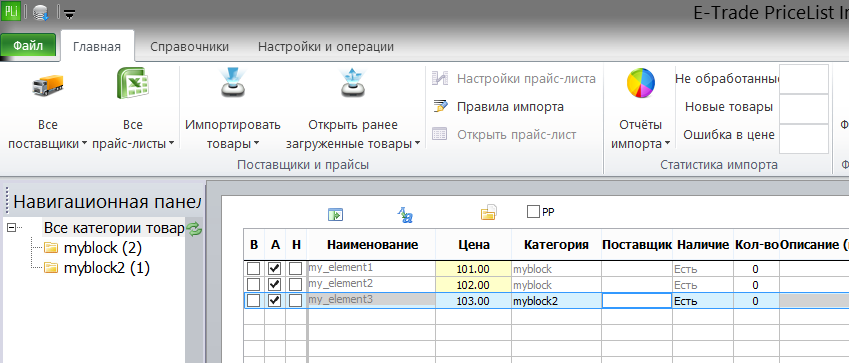
Task: Expand Открыть ранее загруженные товары dropdown arrow
Action: [x=417, y=144]
